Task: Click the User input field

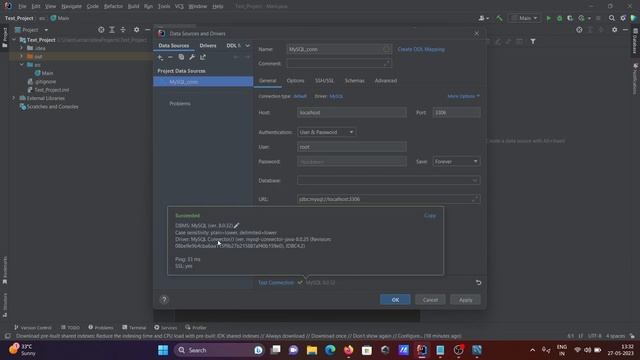Action: click(352, 147)
